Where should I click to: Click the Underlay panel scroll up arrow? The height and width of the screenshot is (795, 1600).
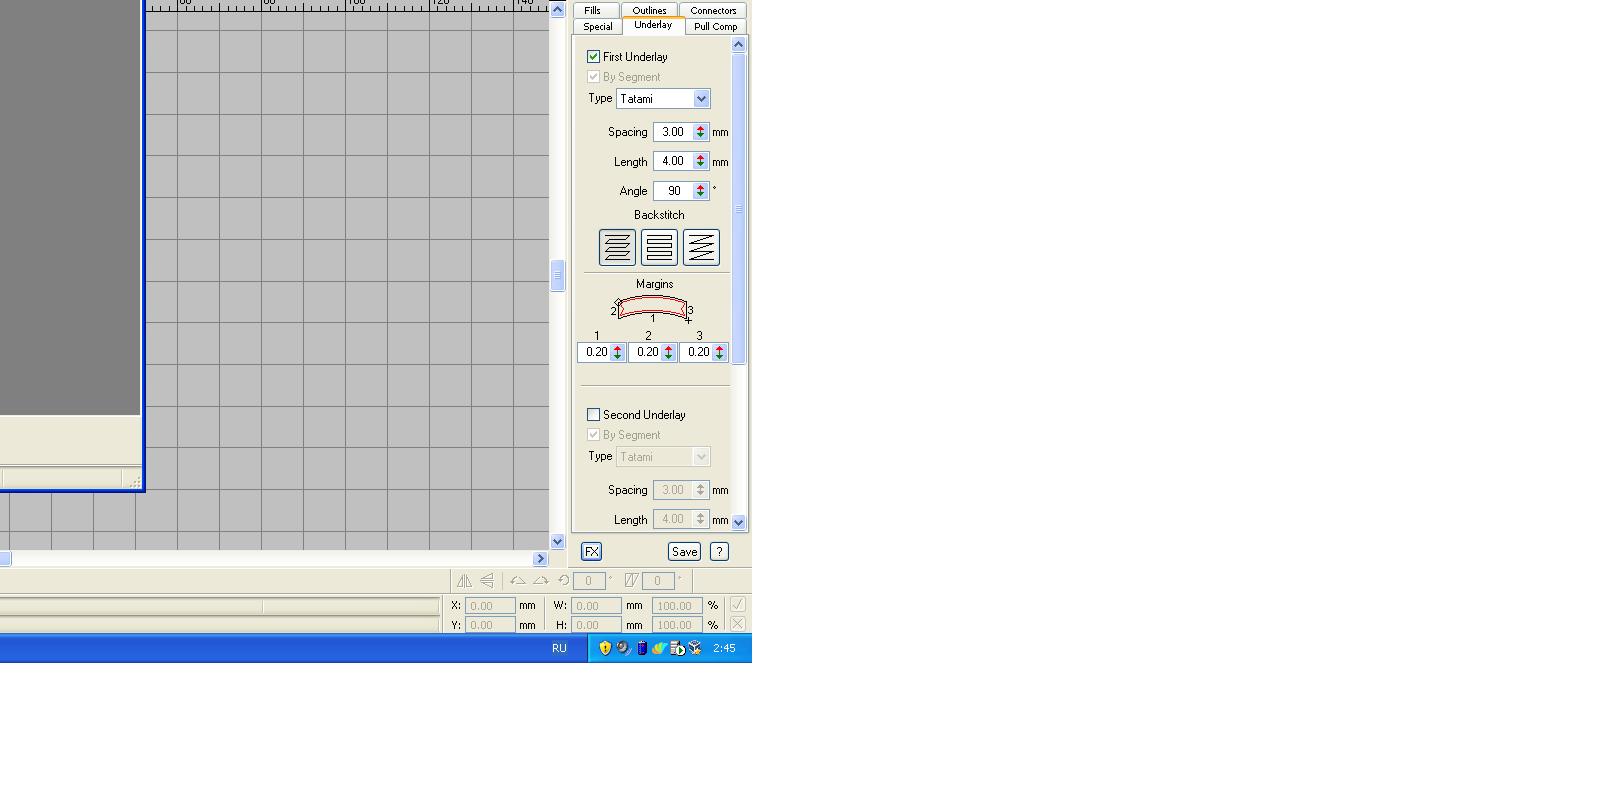tap(739, 44)
